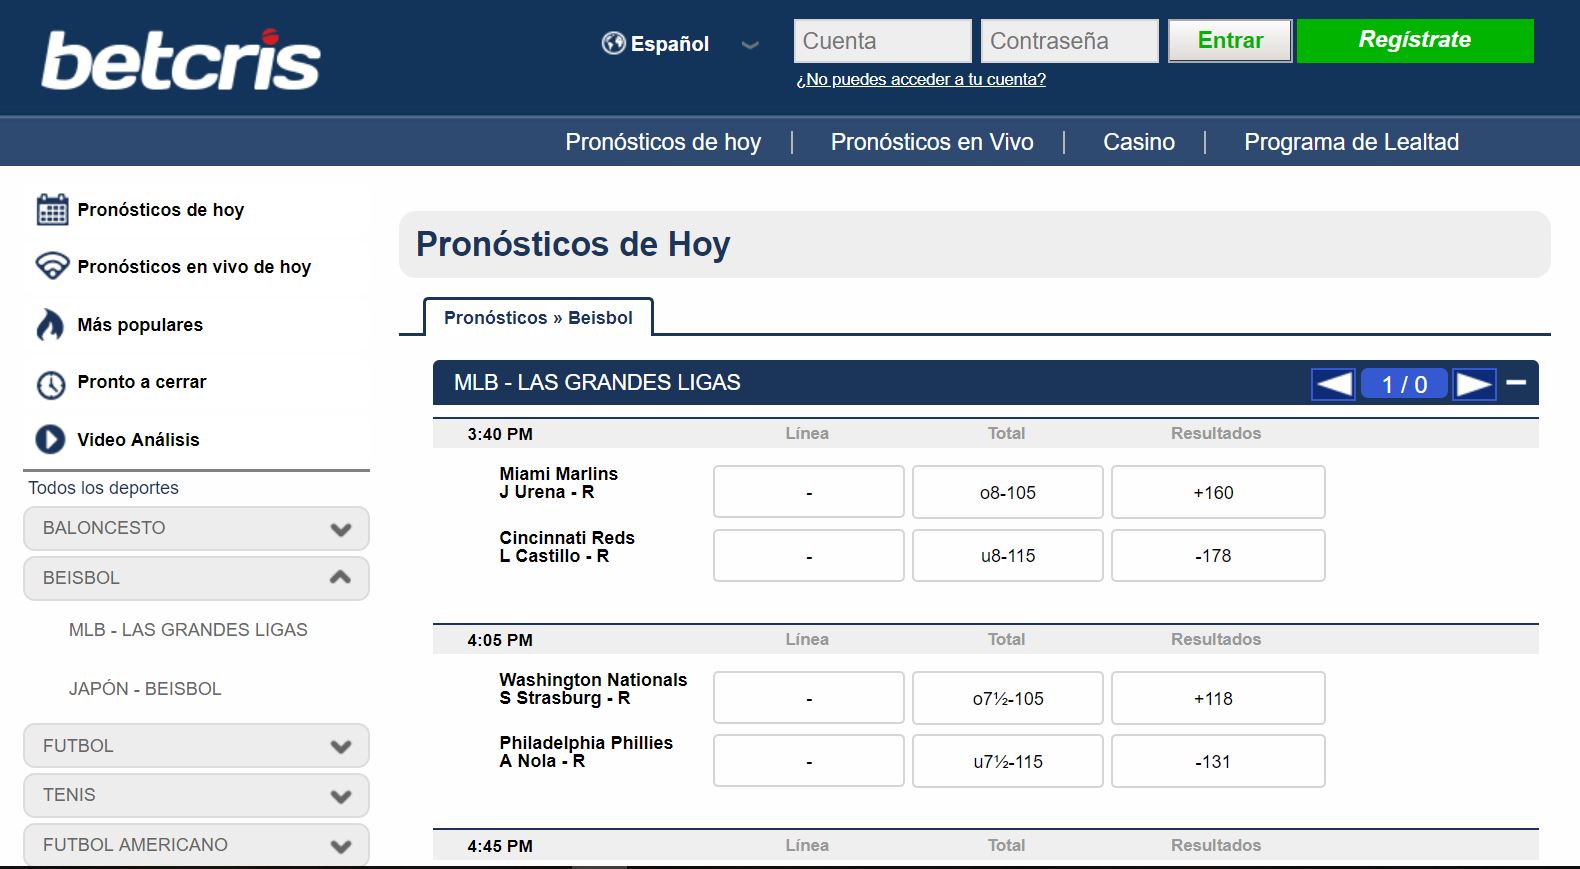Click the Washington Nationals team name
The width and height of the screenshot is (1580, 869).
[593, 680]
